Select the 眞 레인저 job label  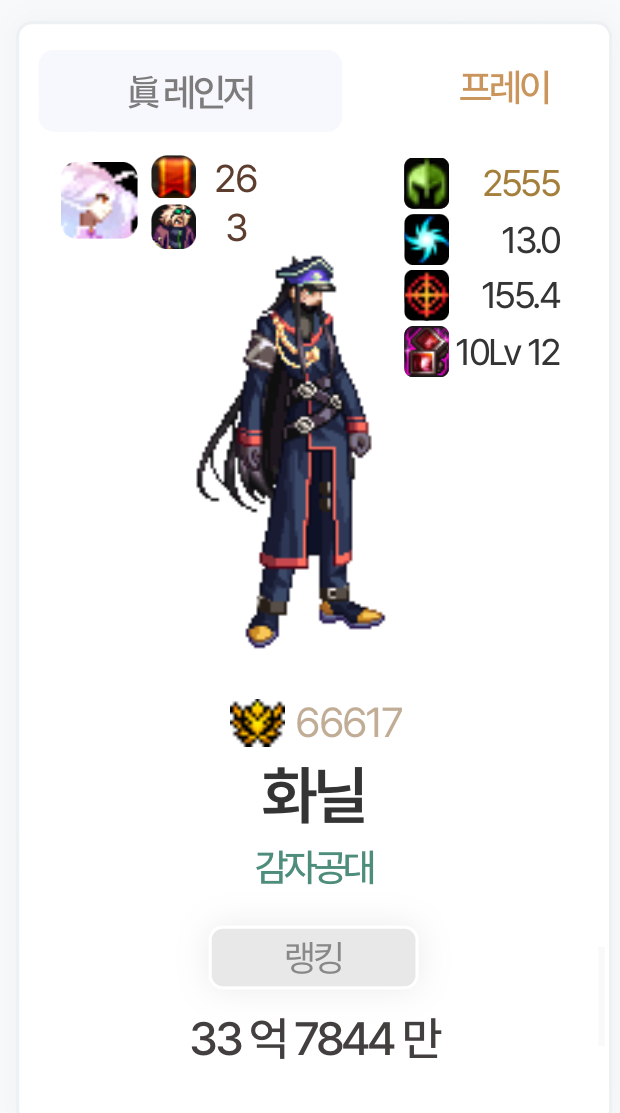tap(190, 91)
